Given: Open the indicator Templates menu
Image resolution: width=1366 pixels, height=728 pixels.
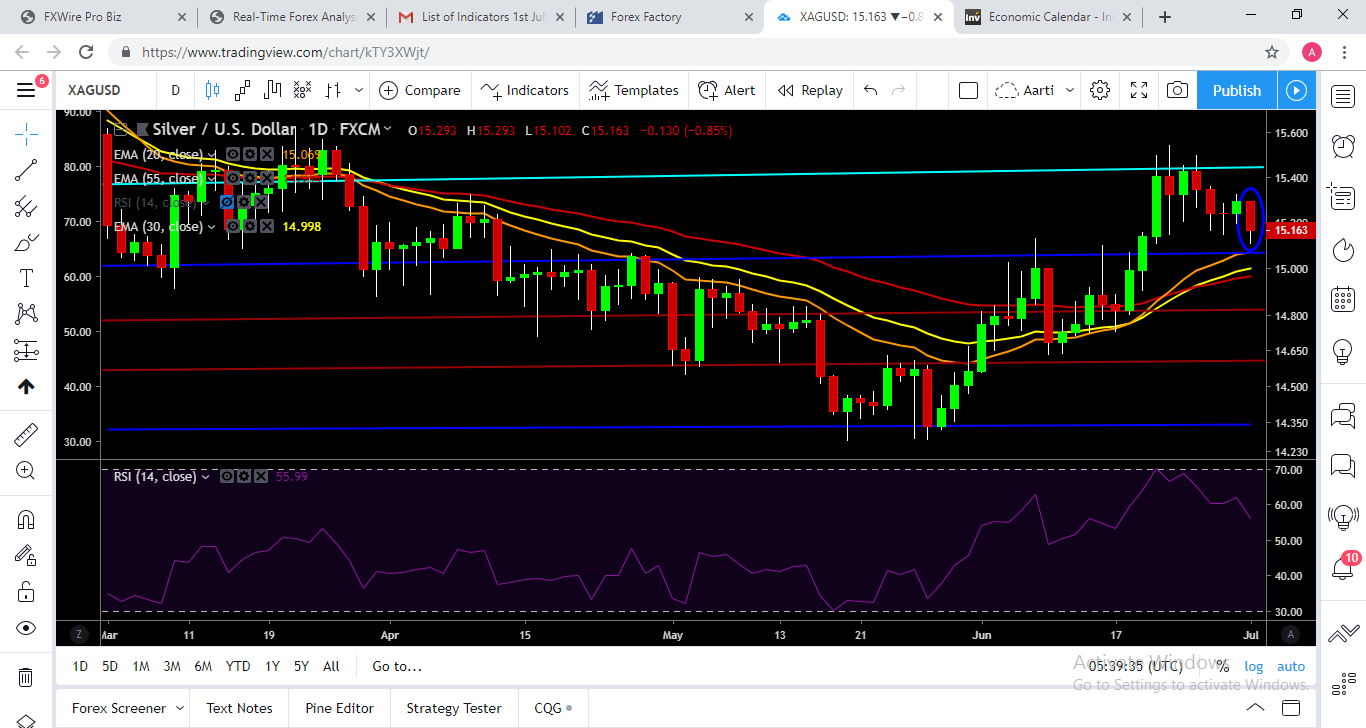Looking at the screenshot, I should click(634, 90).
